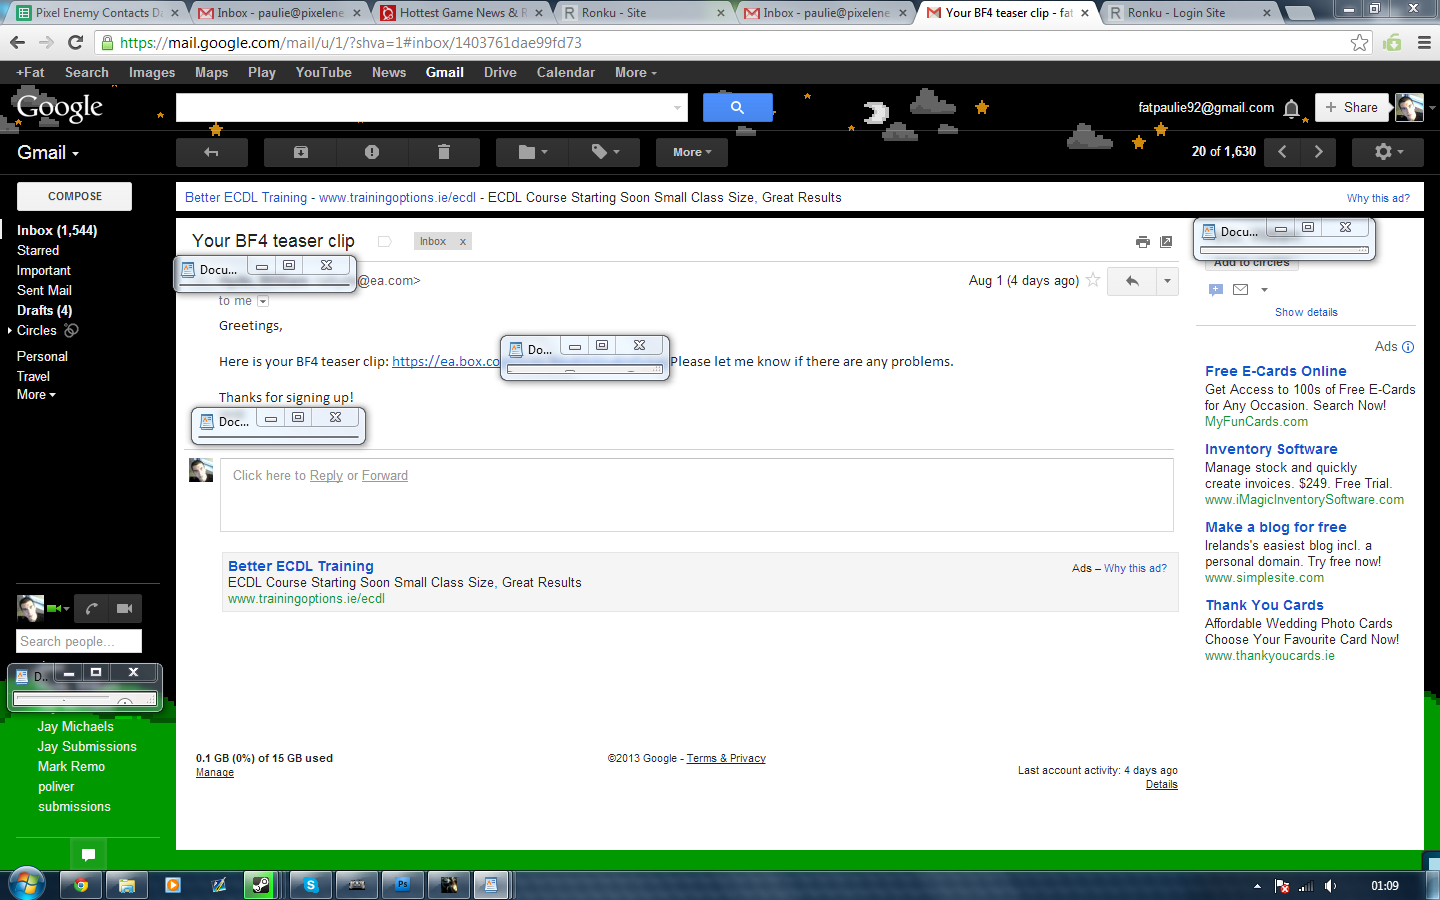The width and height of the screenshot is (1440, 900).
Task: Reply using the arrow button
Action: 1132,281
